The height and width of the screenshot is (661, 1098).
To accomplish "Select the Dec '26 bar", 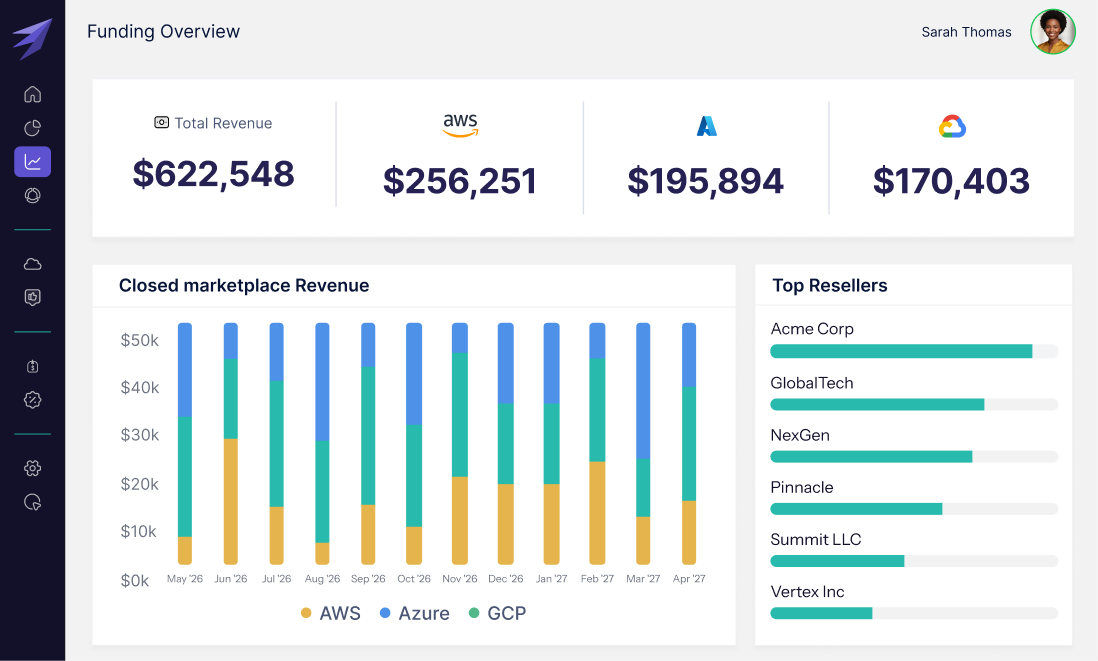I will point(506,443).
